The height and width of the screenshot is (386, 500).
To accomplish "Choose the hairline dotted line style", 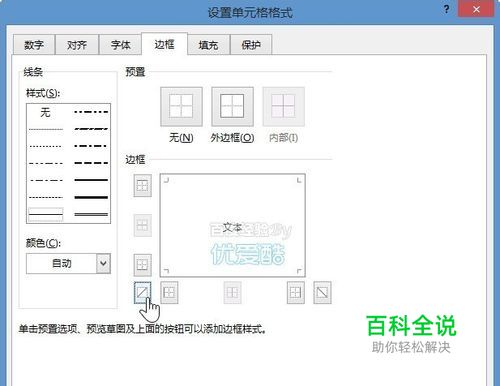I will (46, 129).
